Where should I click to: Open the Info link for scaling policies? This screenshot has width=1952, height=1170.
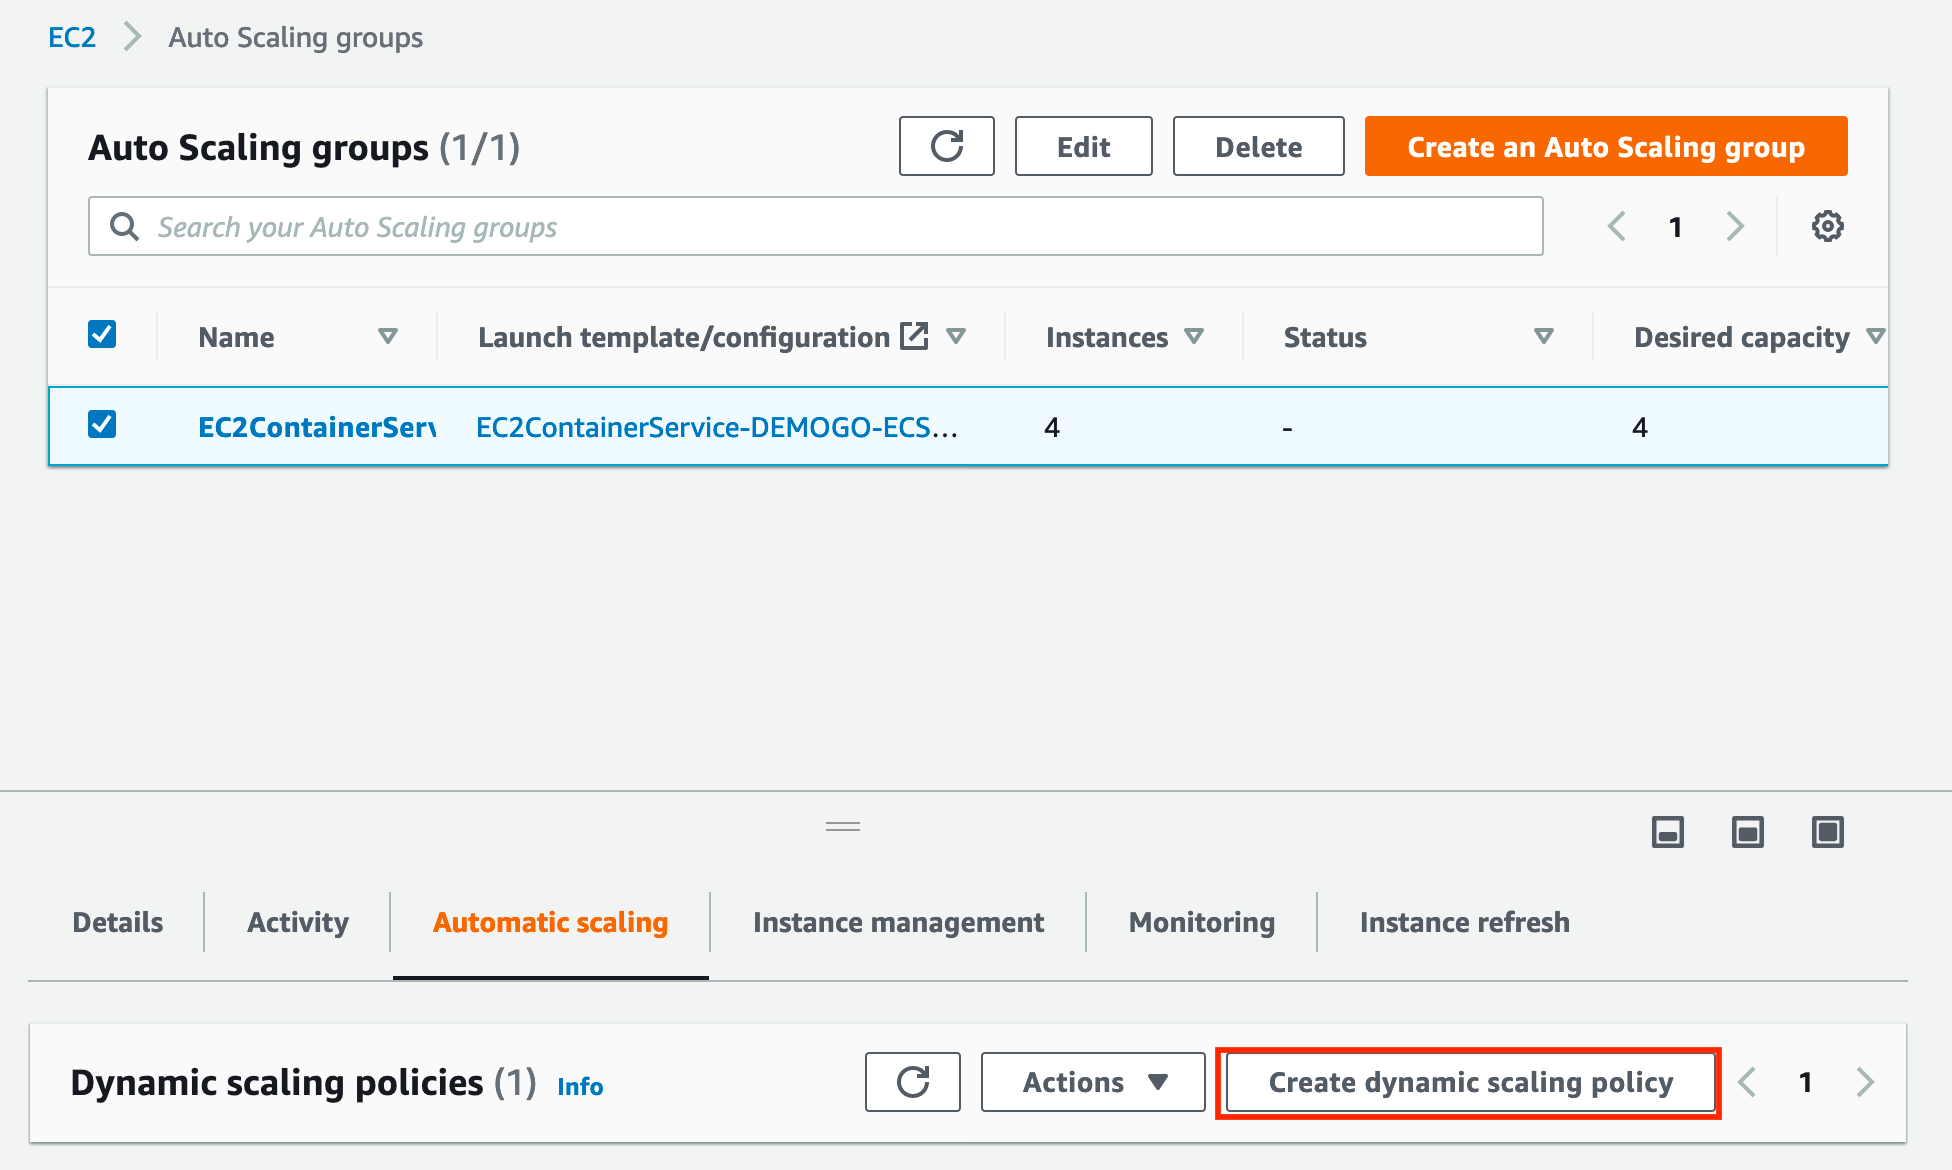click(580, 1086)
